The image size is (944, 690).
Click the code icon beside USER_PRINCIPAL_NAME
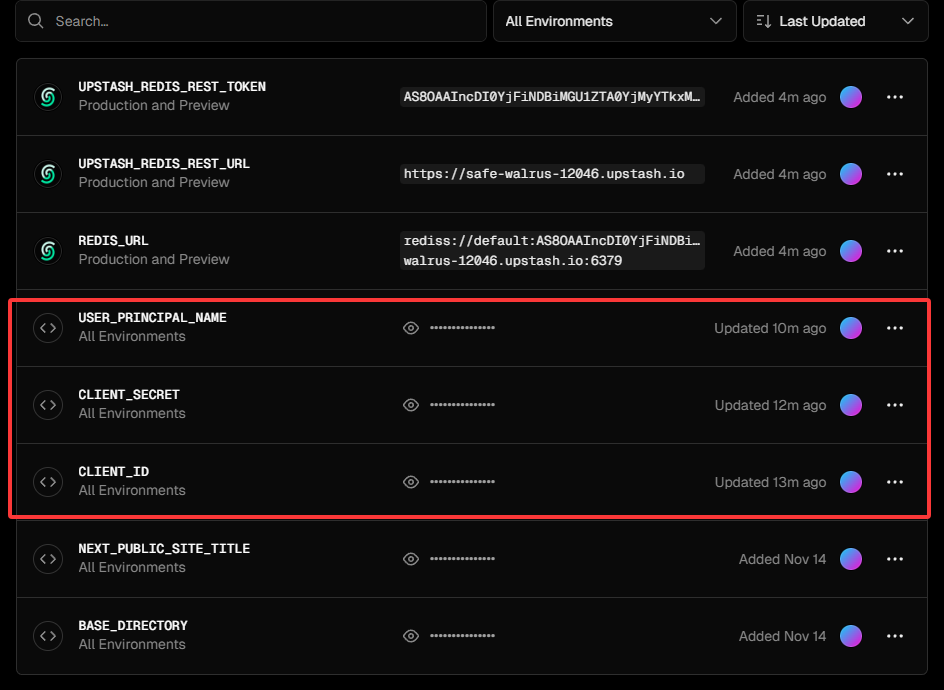pos(47,328)
